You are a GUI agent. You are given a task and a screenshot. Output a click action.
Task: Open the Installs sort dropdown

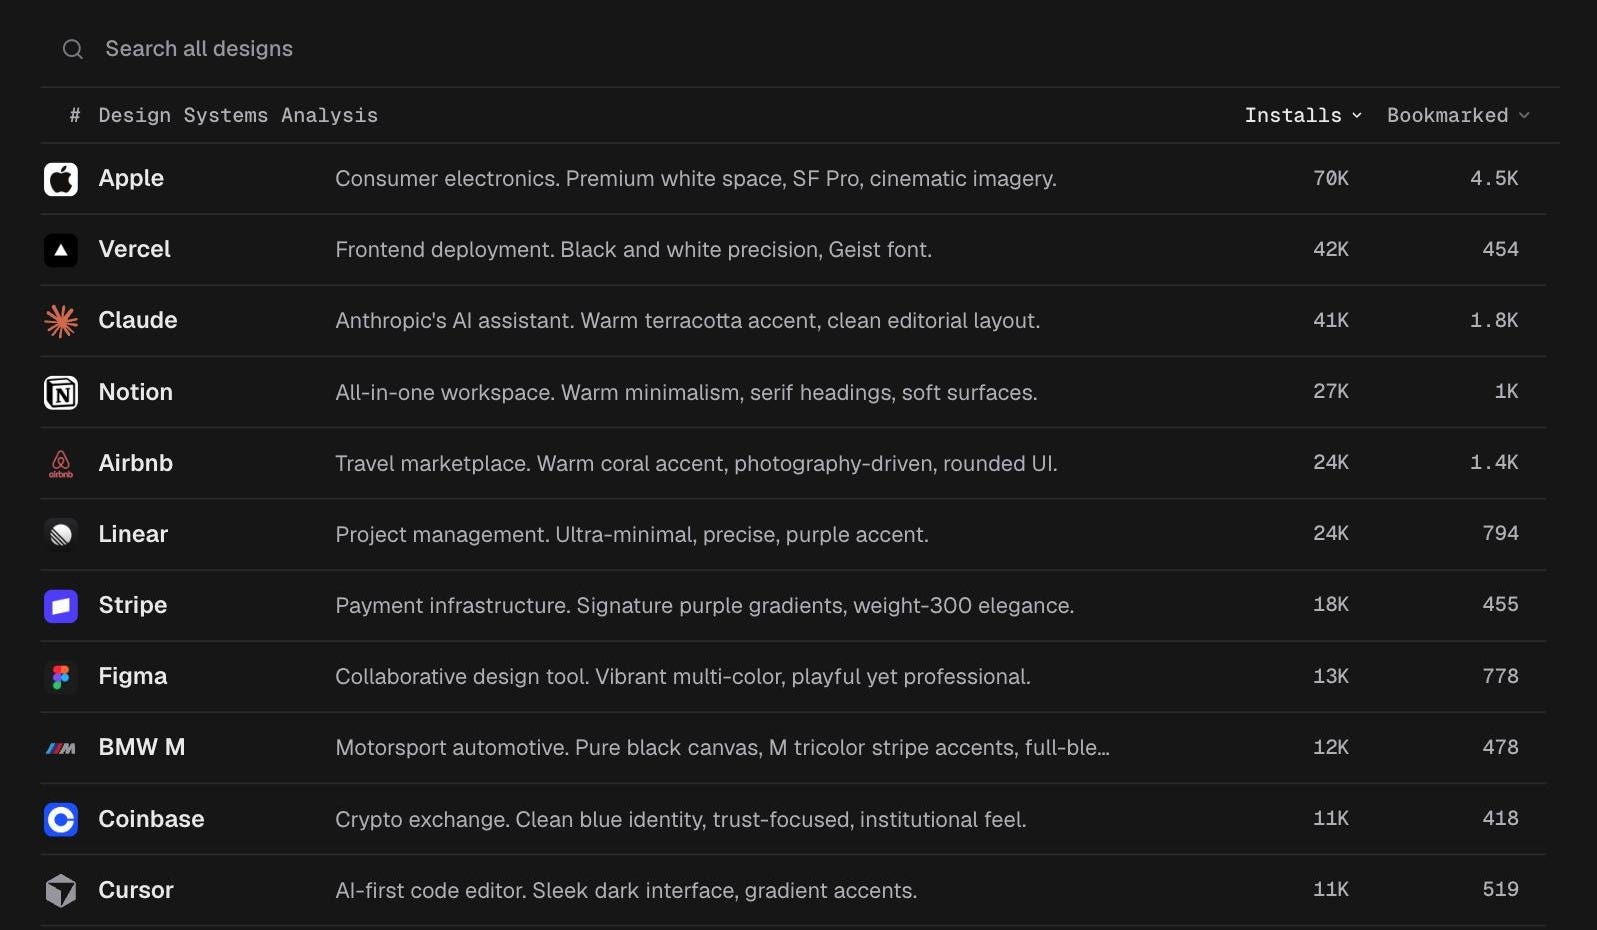[x=1303, y=115]
